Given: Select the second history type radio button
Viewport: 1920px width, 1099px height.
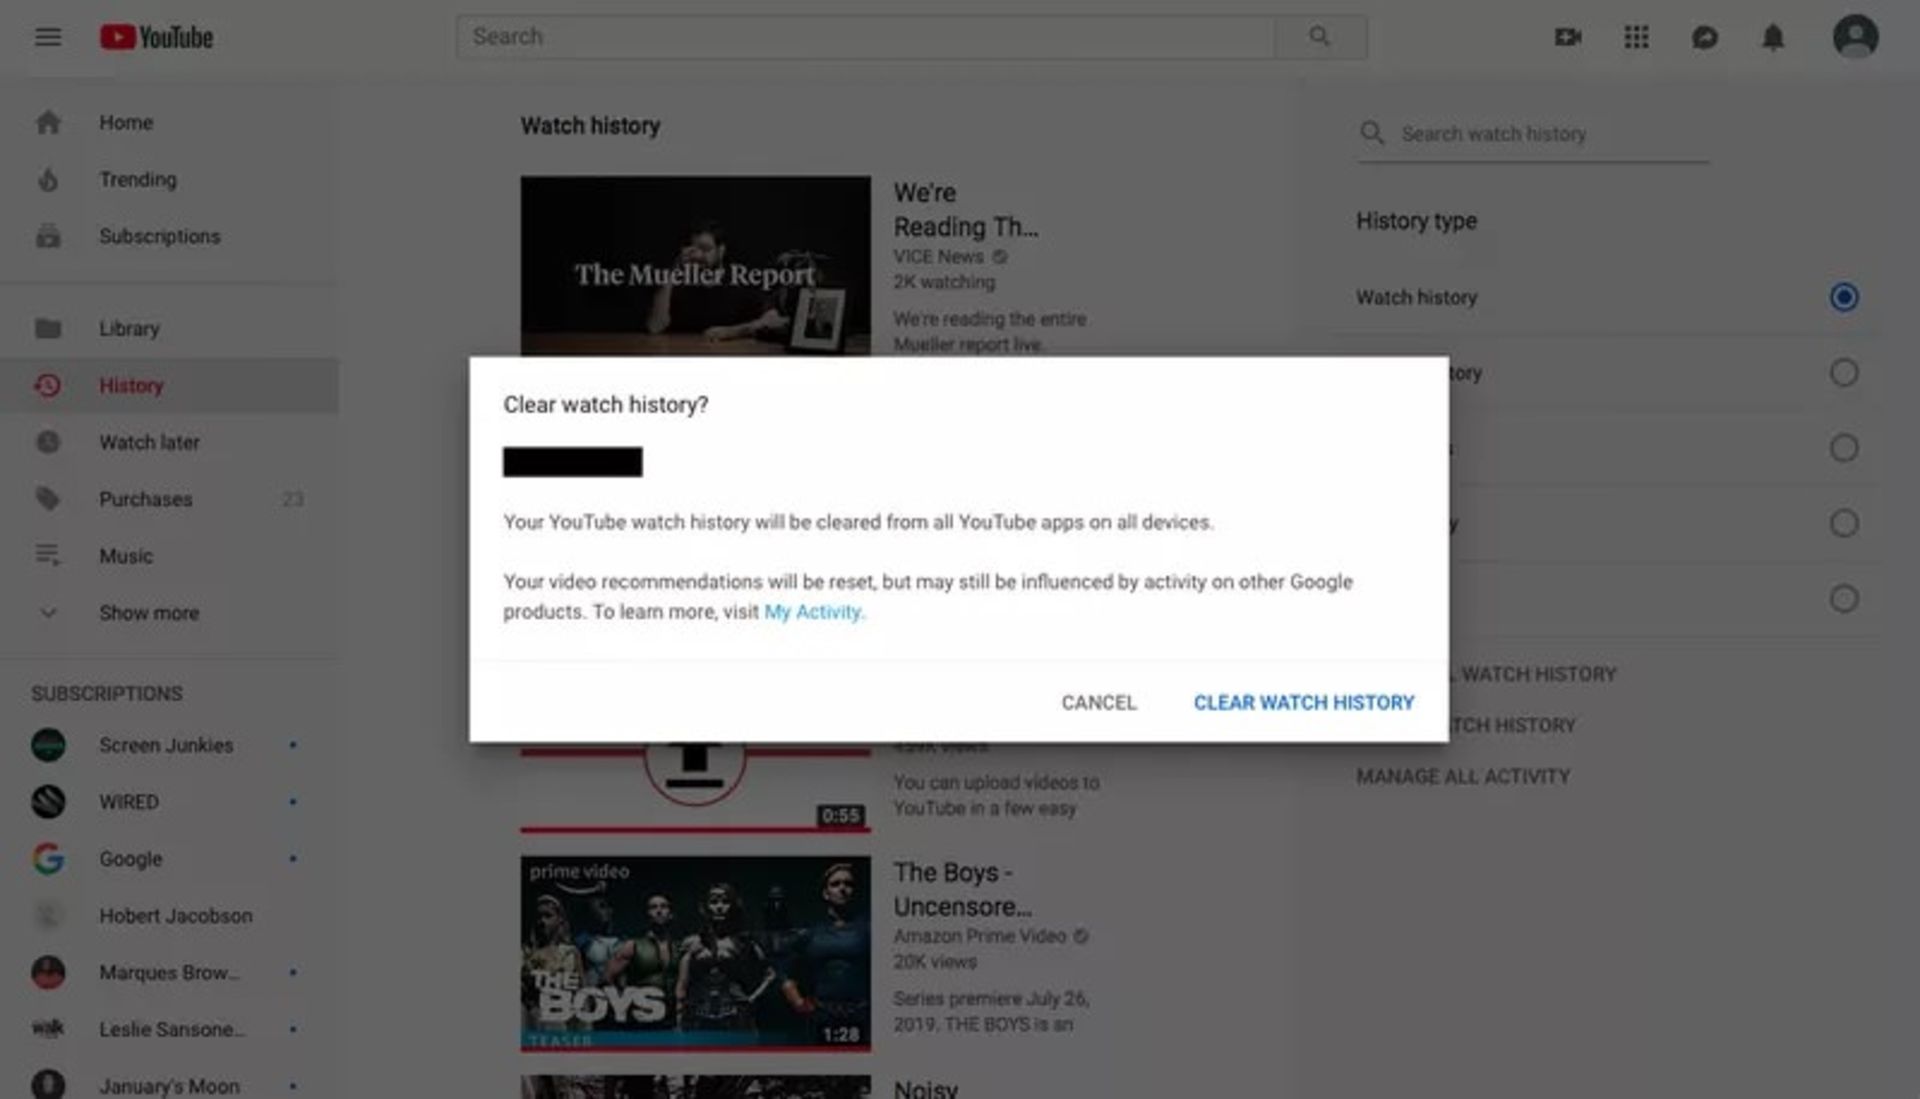Looking at the screenshot, I should (1844, 372).
